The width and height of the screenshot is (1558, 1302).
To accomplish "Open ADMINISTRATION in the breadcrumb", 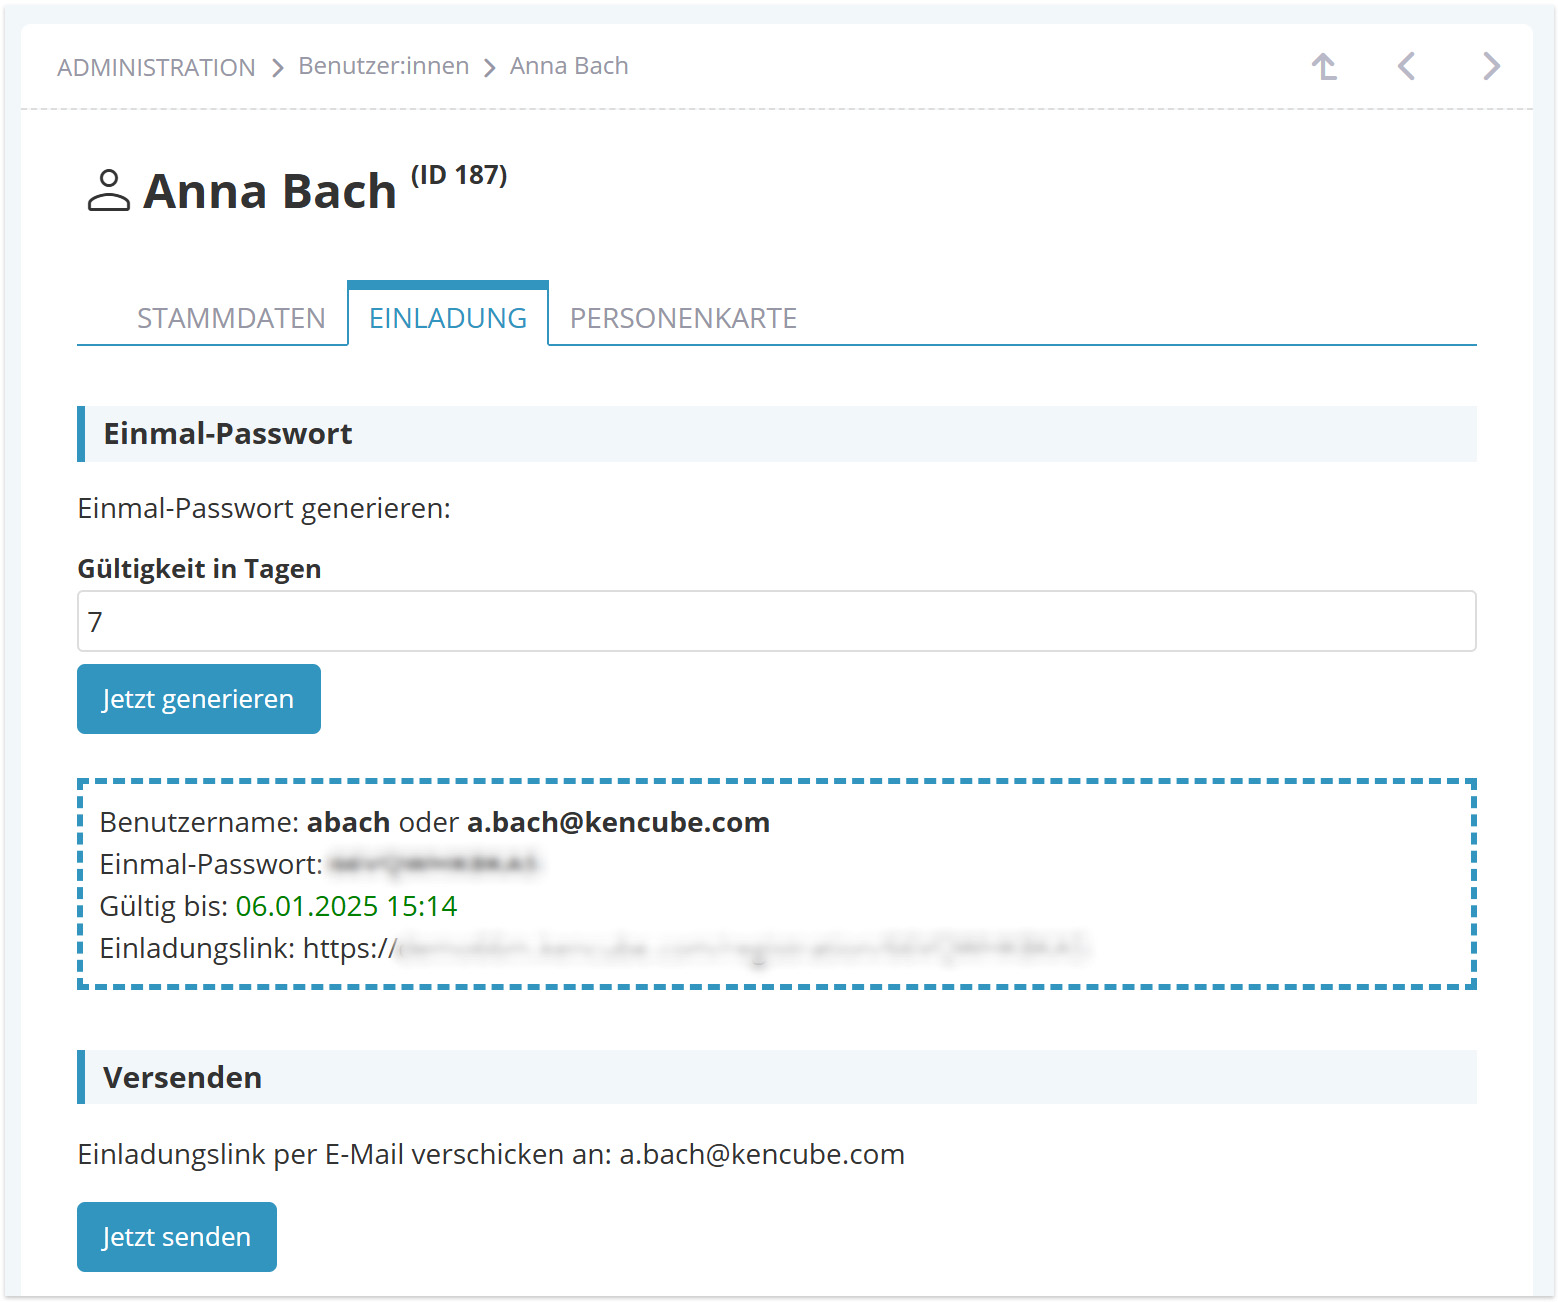I will pyautogui.click(x=156, y=67).
